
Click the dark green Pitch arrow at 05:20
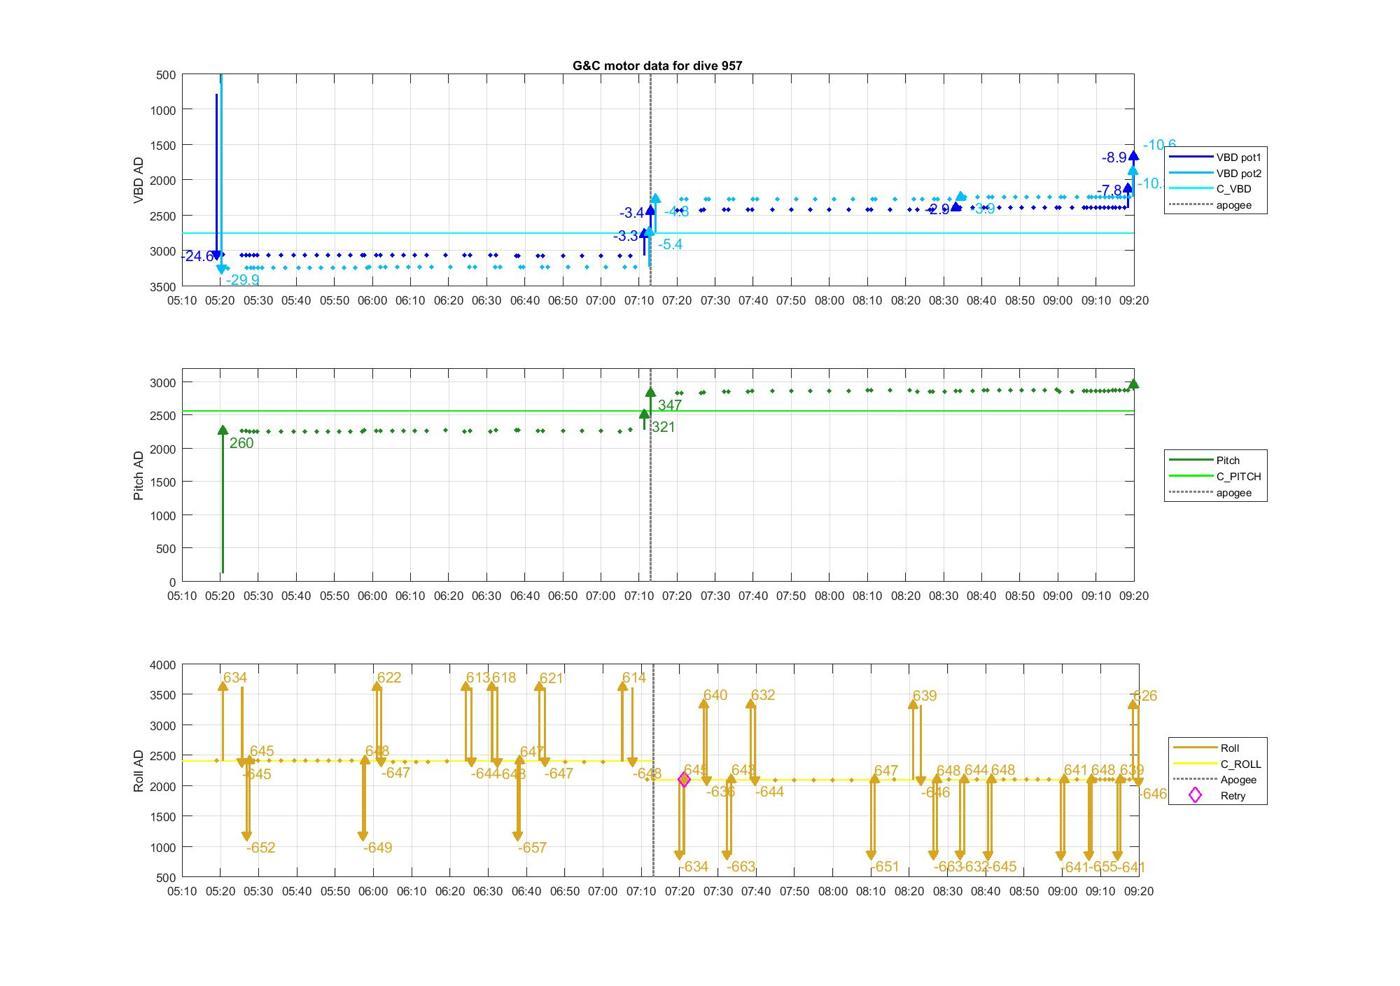coord(223,500)
